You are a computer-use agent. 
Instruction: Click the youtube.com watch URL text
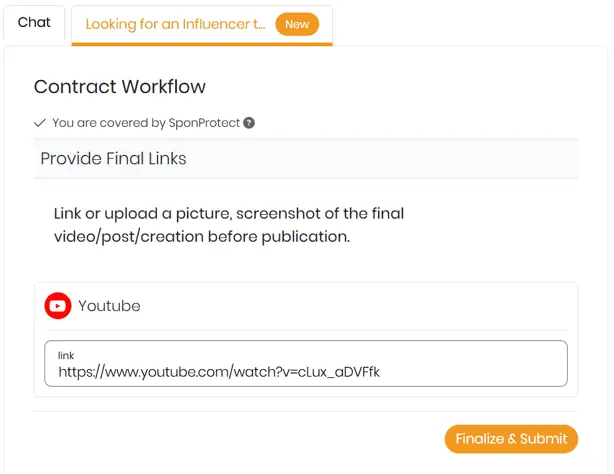click(219, 372)
